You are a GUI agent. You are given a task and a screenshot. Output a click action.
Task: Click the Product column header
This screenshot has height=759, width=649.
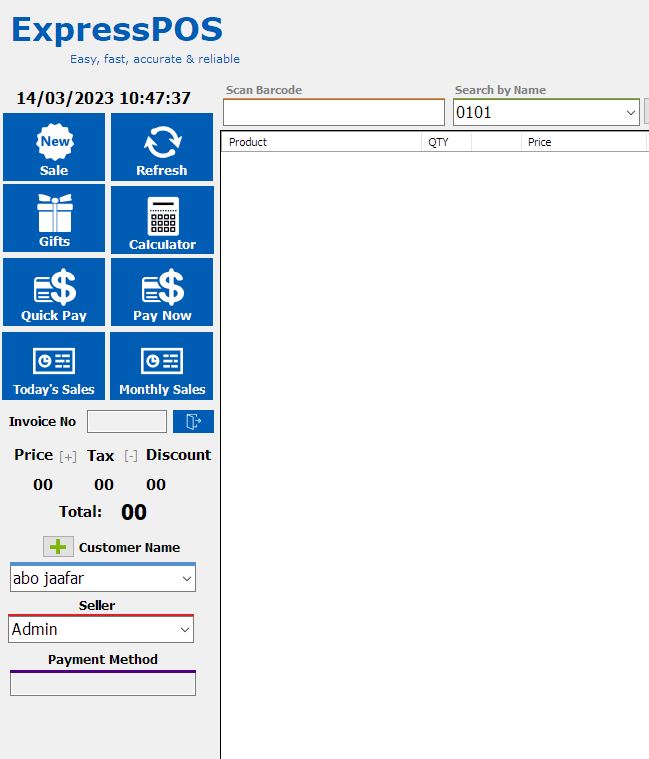(x=320, y=142)
